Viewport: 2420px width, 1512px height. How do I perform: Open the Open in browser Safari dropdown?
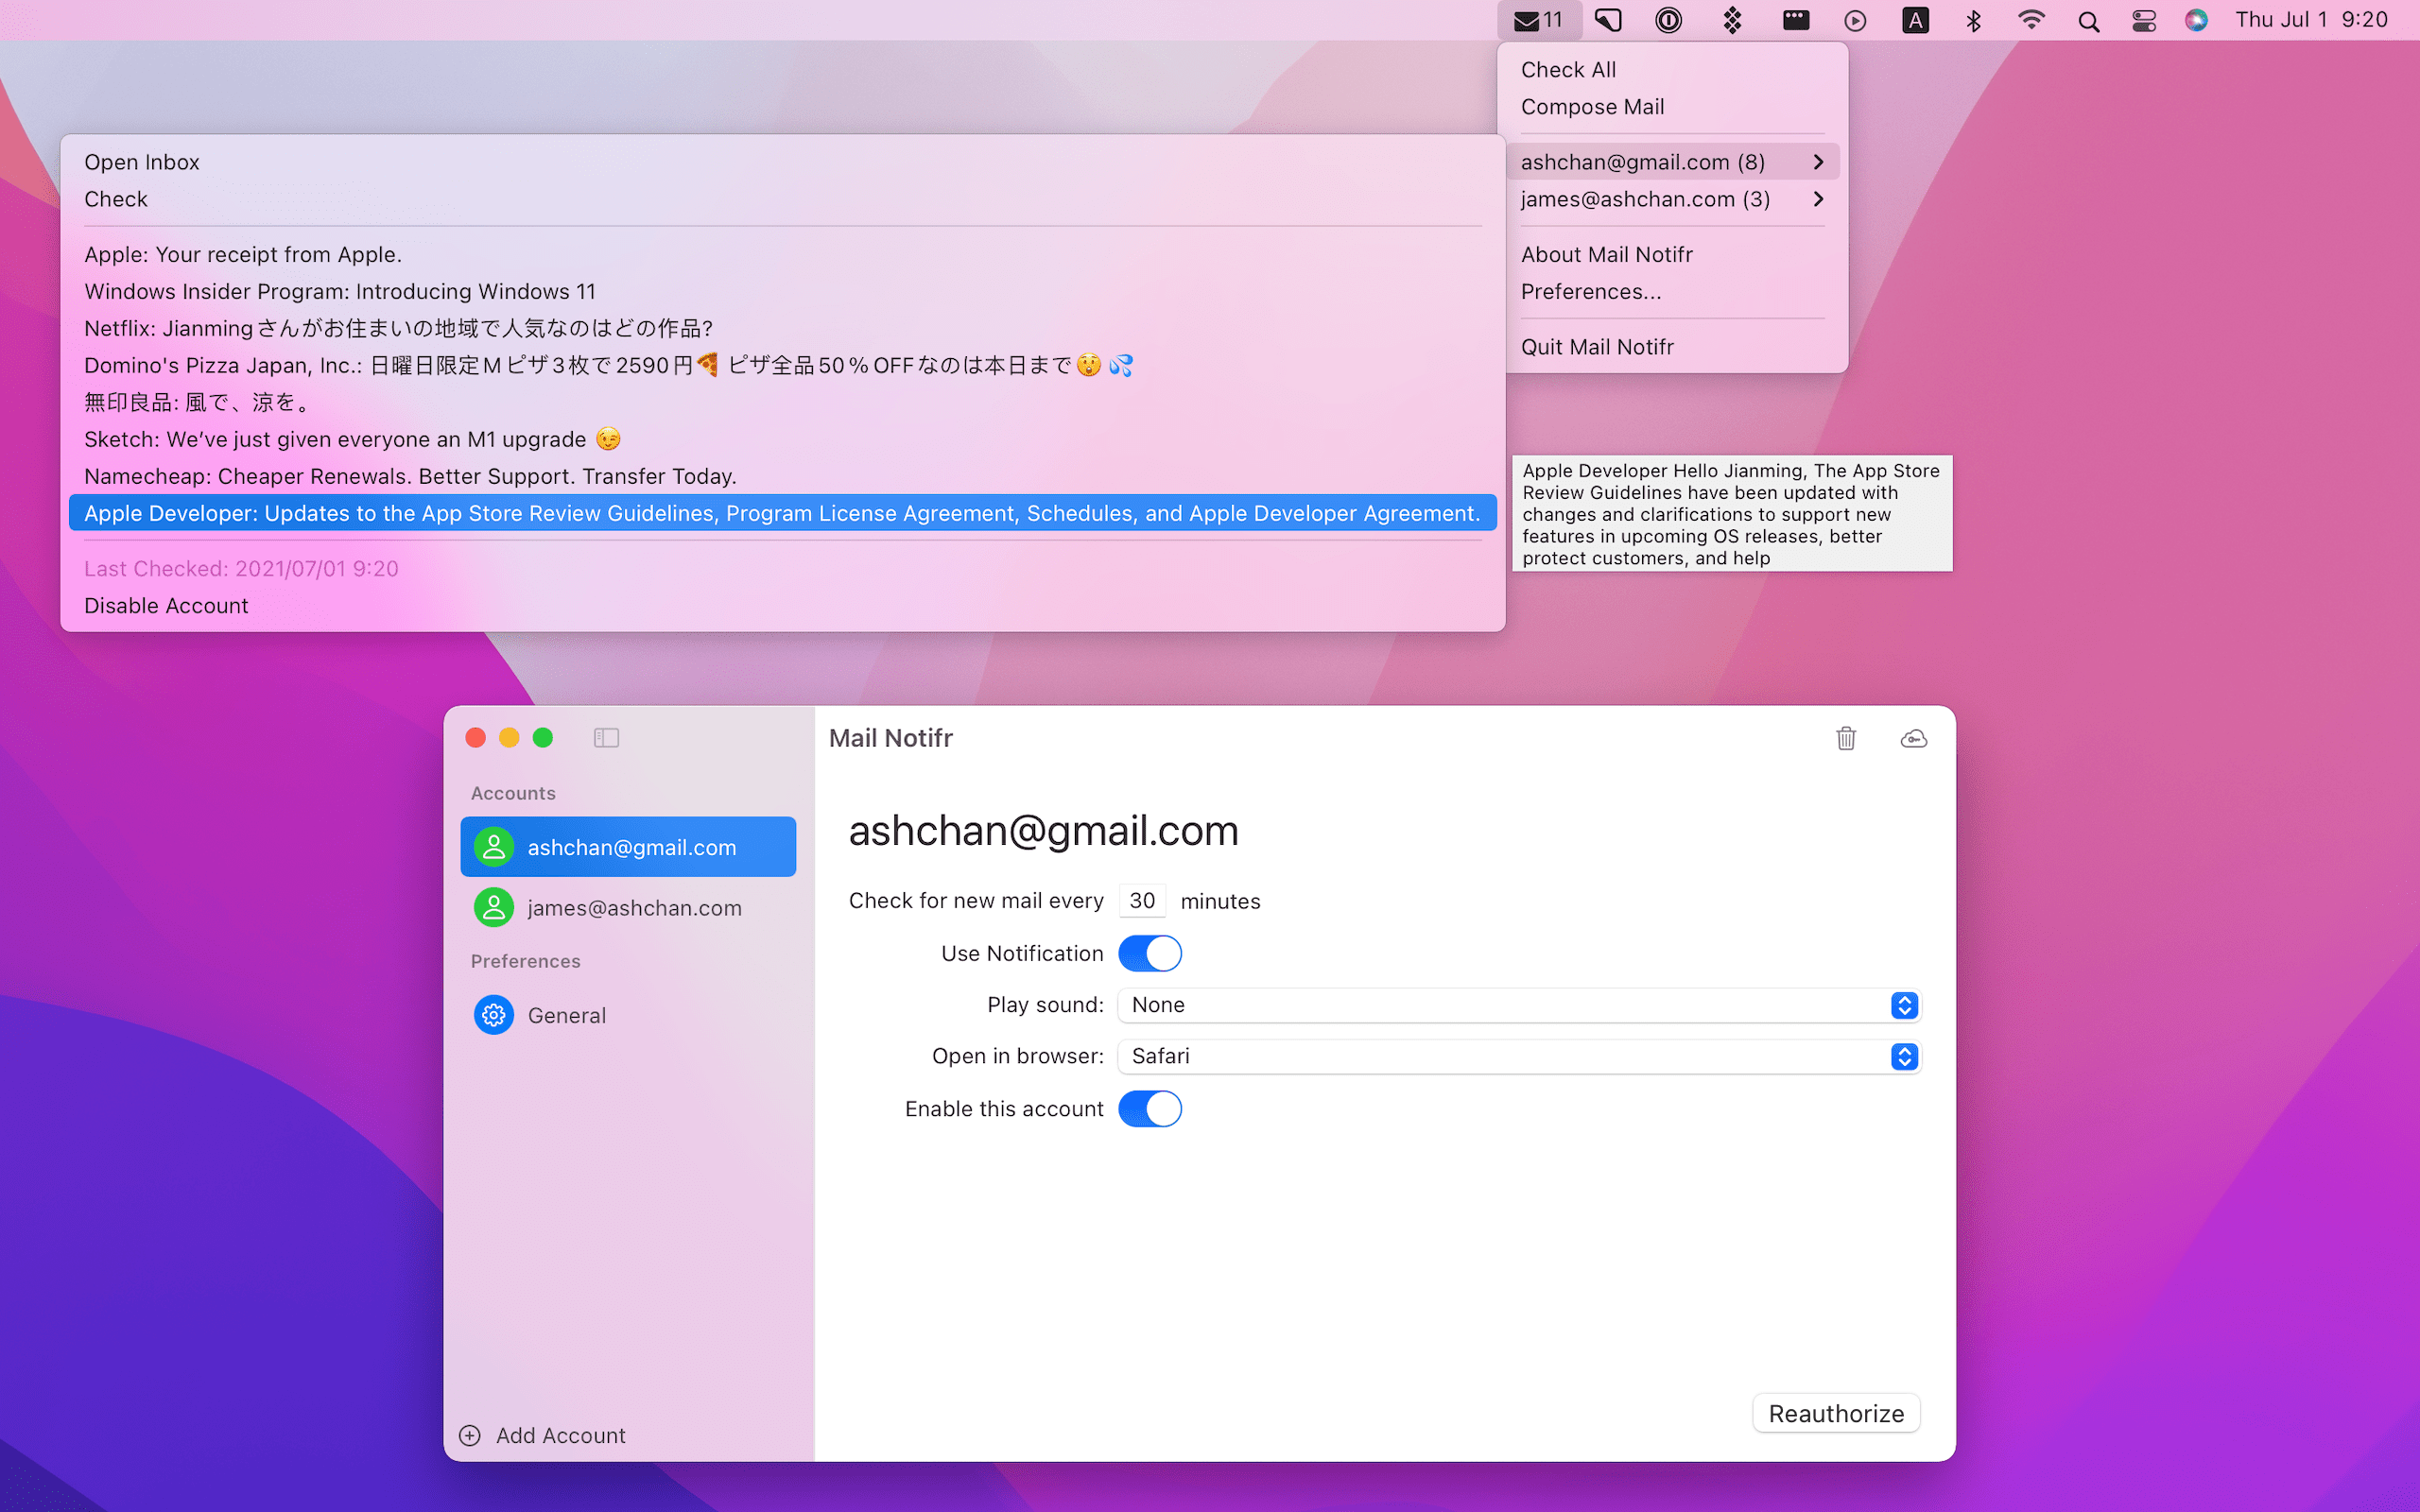pos(1519,1056)
